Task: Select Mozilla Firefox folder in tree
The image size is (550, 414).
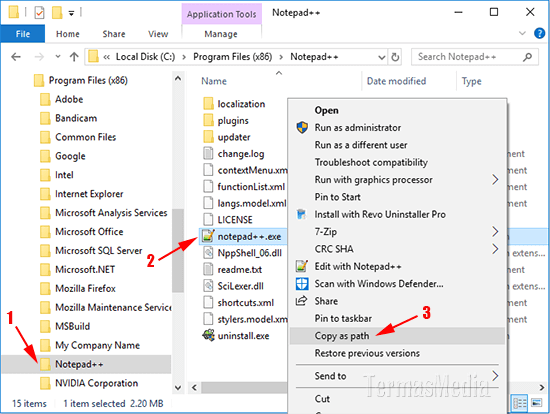Action: [x=85, y=288]
